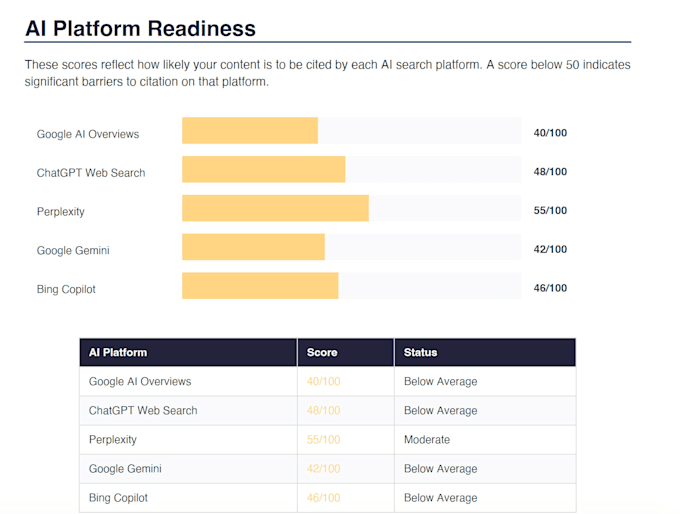Screen dimensions: 680x514
Task: Click the Bing Copilot progress bar
Action: [x=352, y=285]
